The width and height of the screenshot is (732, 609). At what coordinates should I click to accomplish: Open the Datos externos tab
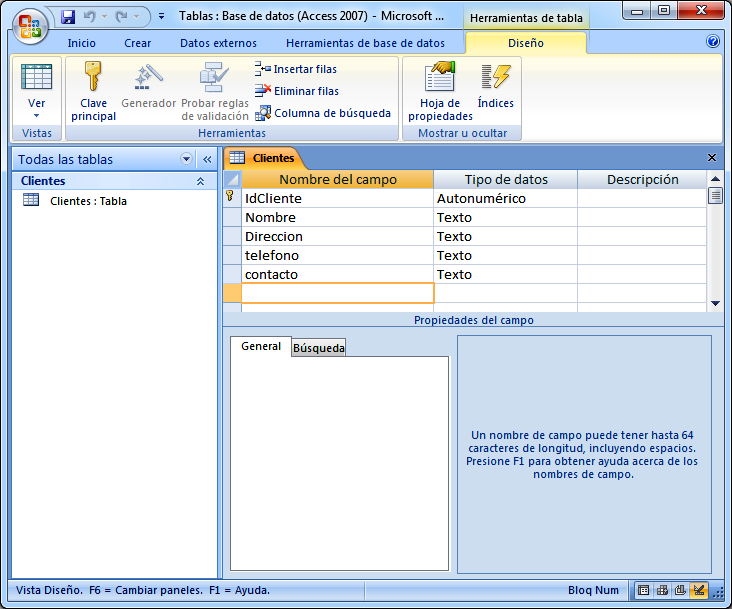pyautogui.click(x=218, y=43)
